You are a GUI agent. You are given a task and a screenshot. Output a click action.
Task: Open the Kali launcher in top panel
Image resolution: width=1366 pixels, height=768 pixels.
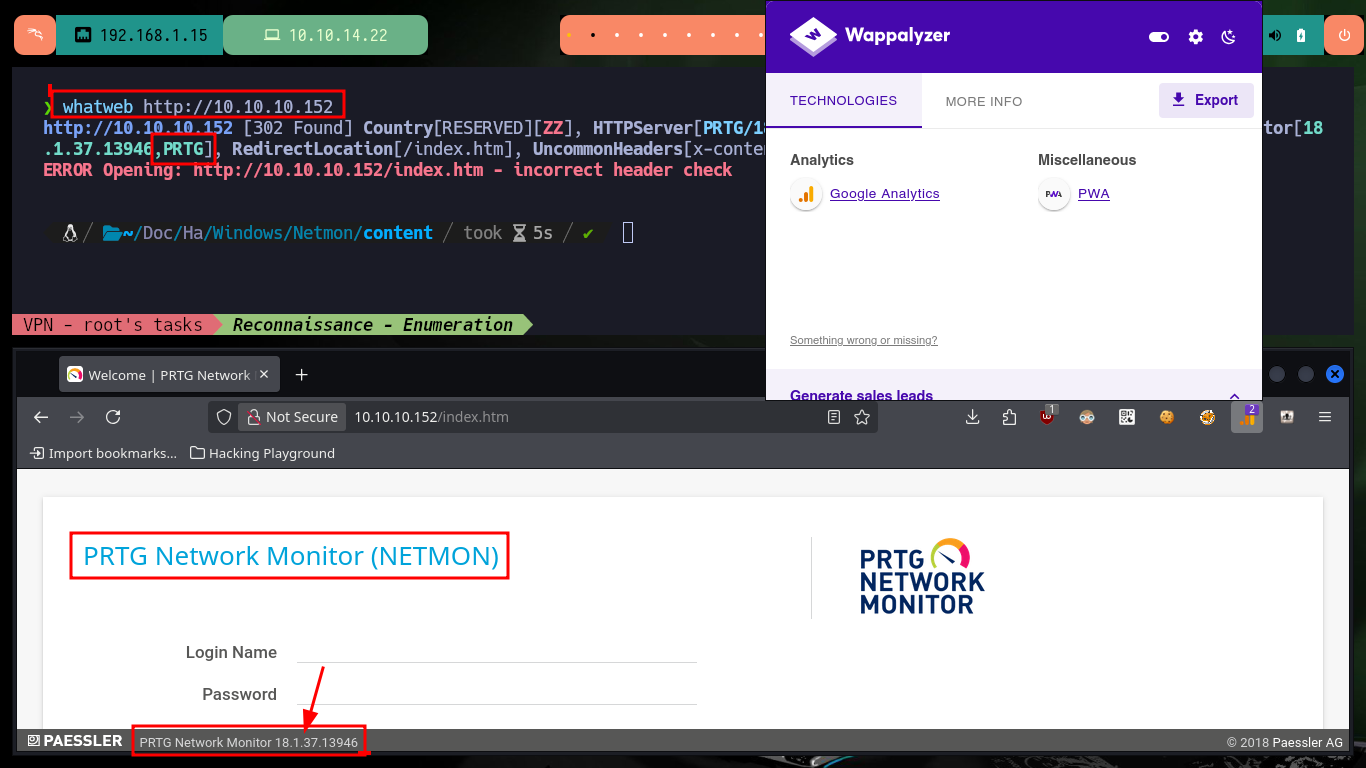(35, 35)
